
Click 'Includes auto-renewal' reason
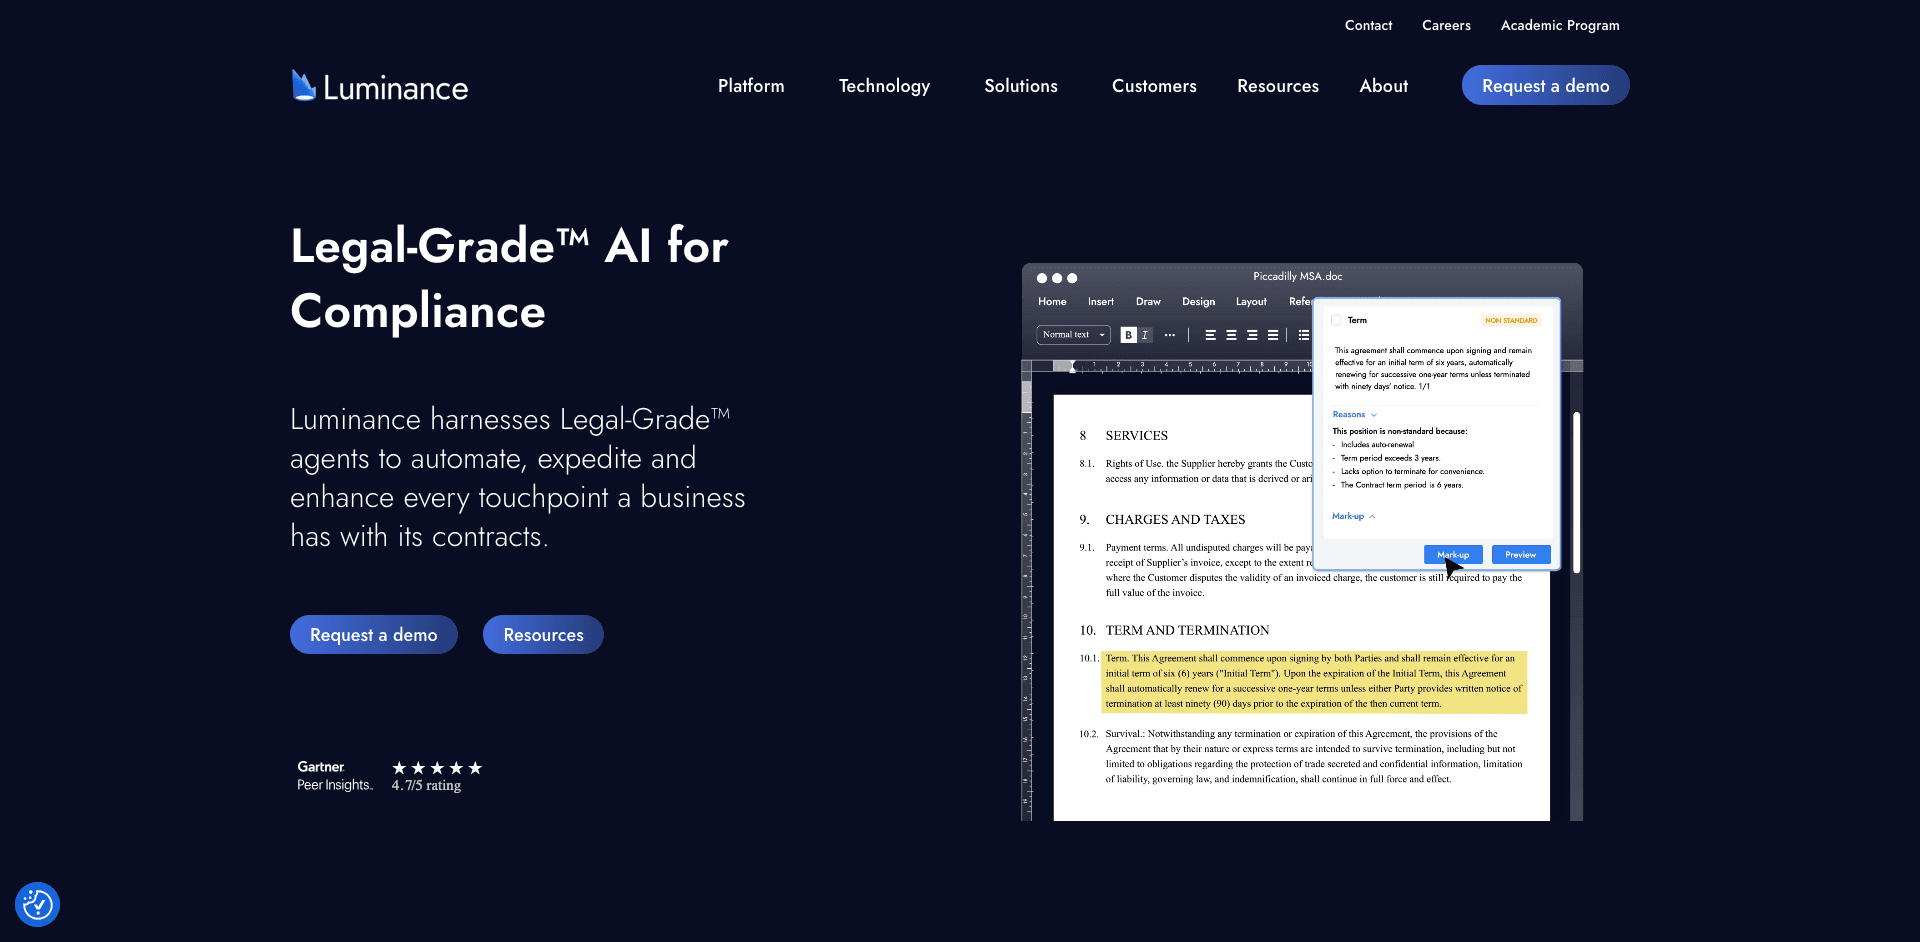pyautogui.click(x=1377, y=445)
